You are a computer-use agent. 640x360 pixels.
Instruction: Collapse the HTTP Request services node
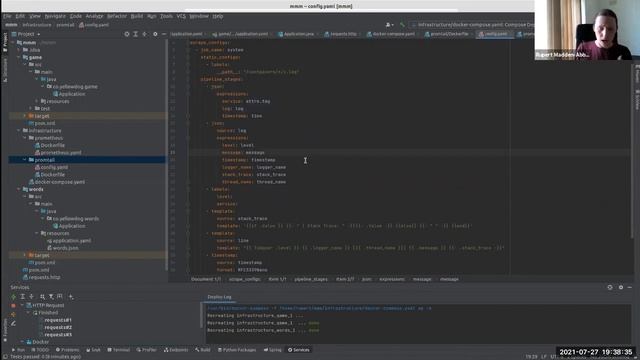(x=22, y=305)
